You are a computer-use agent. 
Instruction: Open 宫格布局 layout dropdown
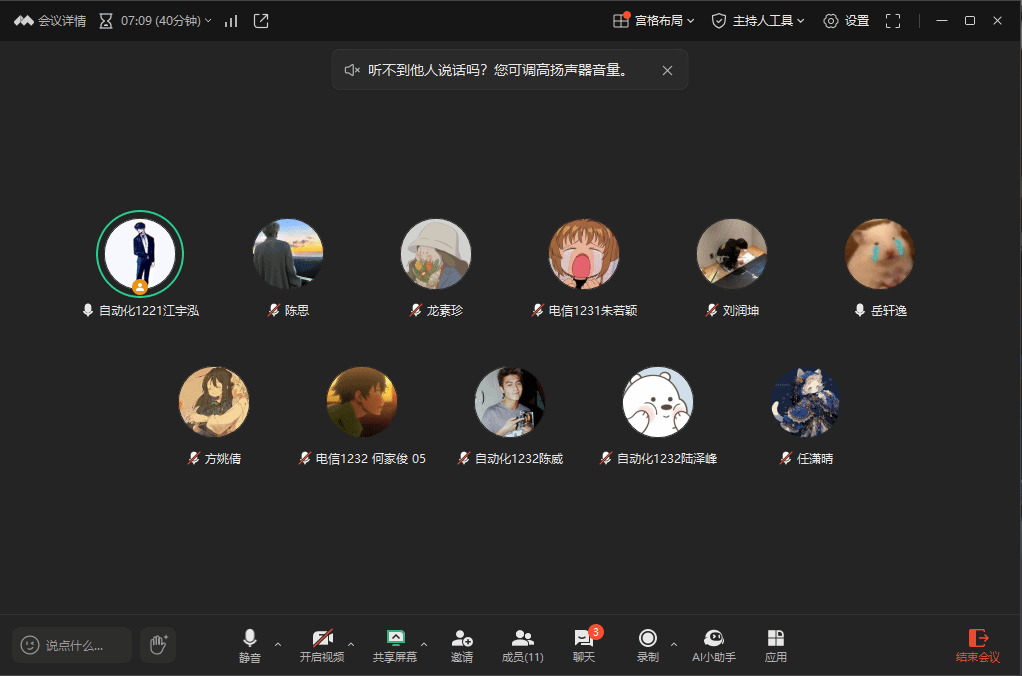point(653,21)
